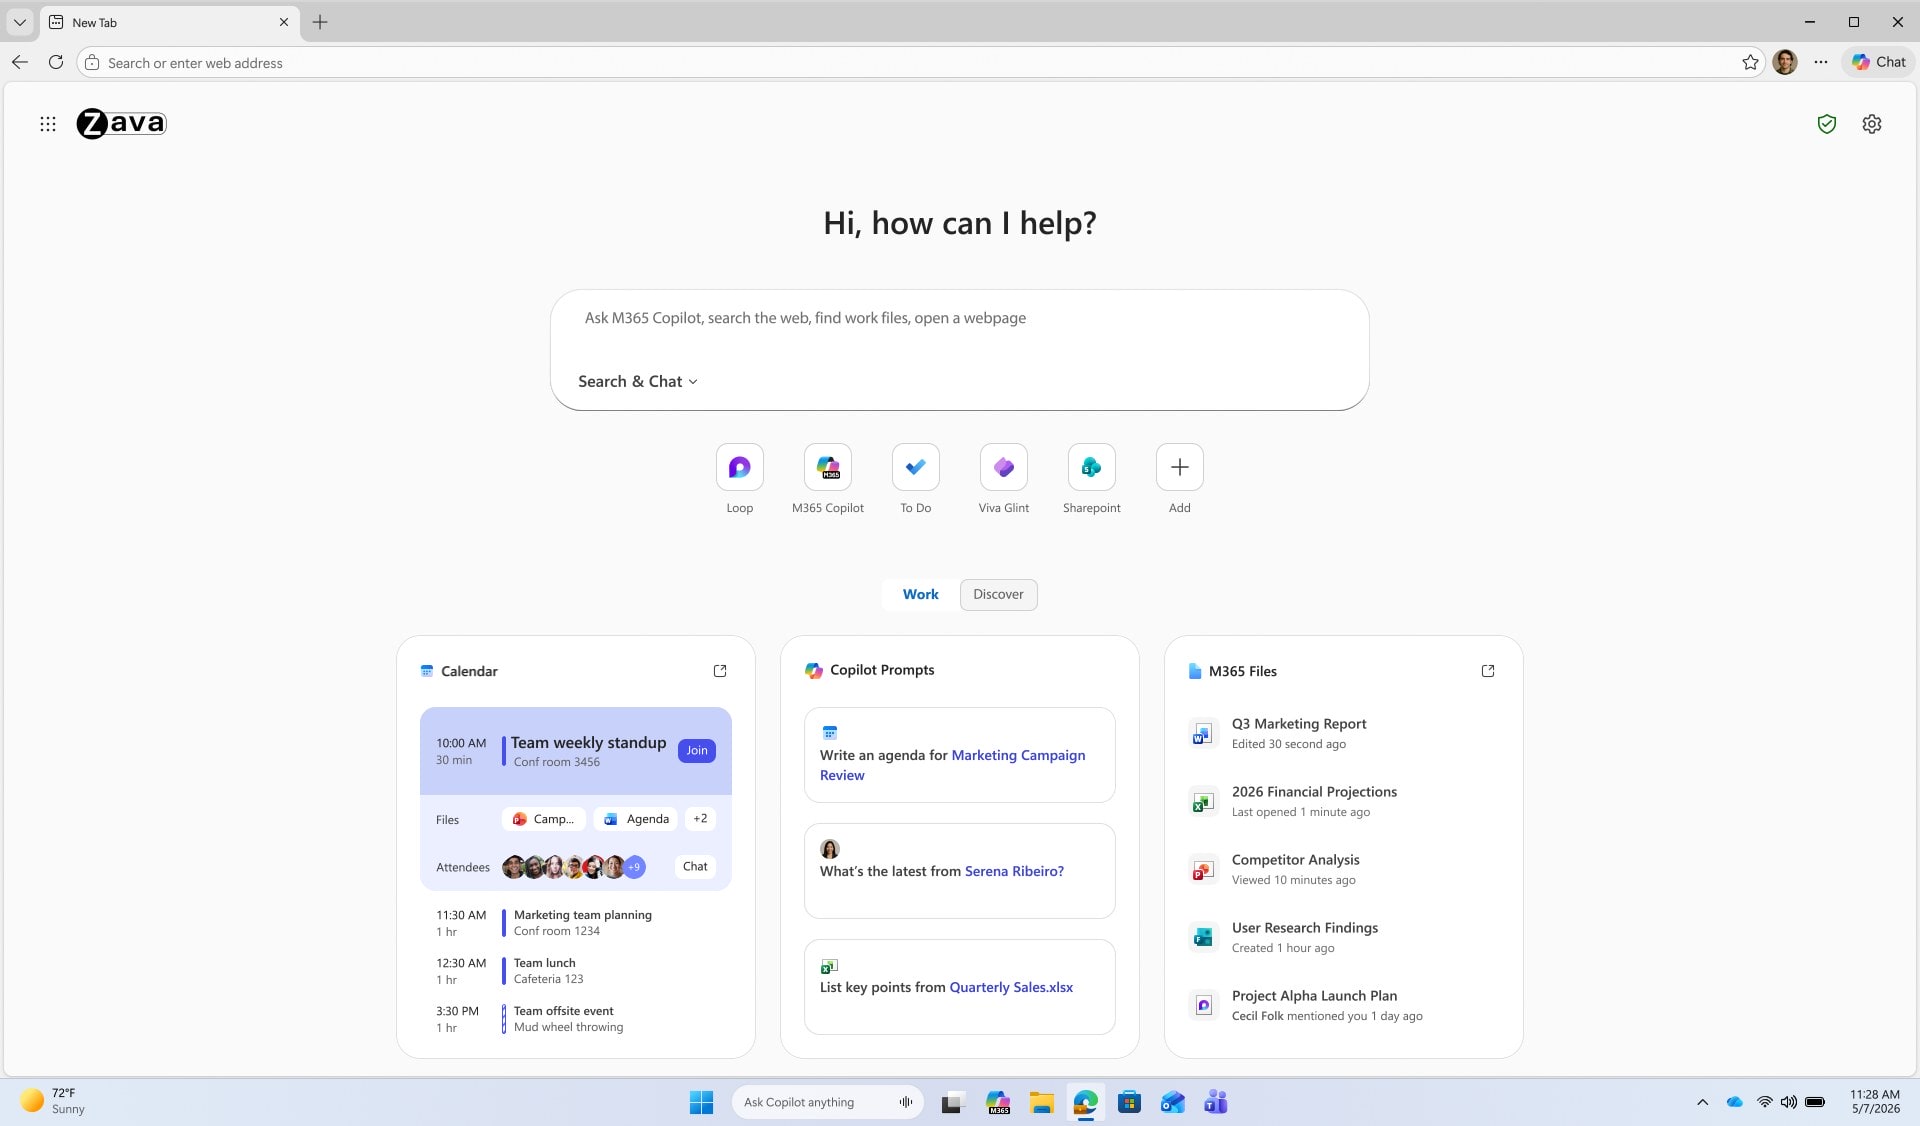The image size is (1920, 1126).
Task: Launch M365 Copilot shortcut tile
Action: pyautogui.click(x=828, y=467)
